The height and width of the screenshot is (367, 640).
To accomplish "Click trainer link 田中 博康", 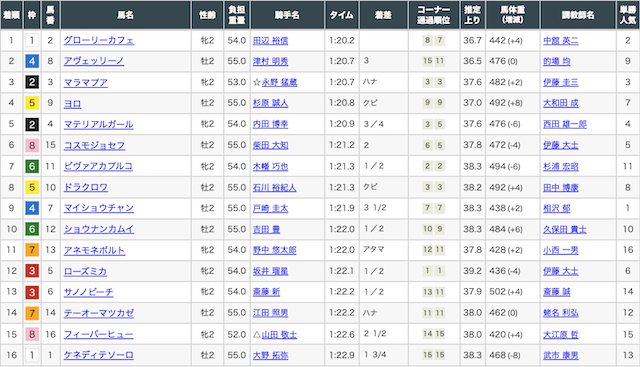I will pos(560,187).
